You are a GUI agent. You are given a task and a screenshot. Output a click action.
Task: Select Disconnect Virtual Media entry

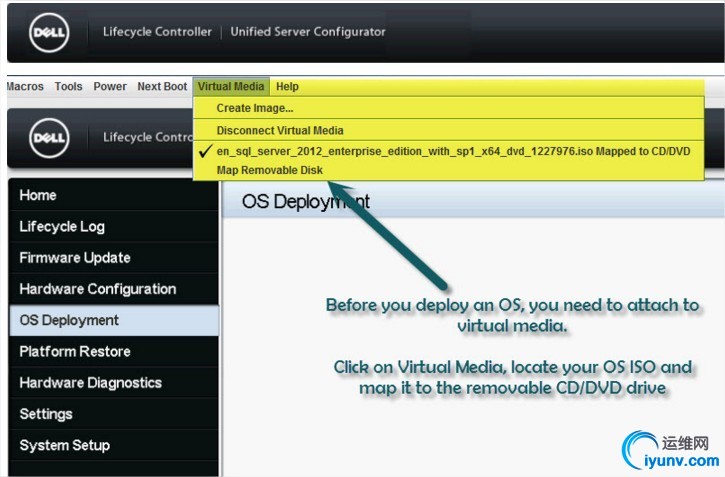click(449, 130)
